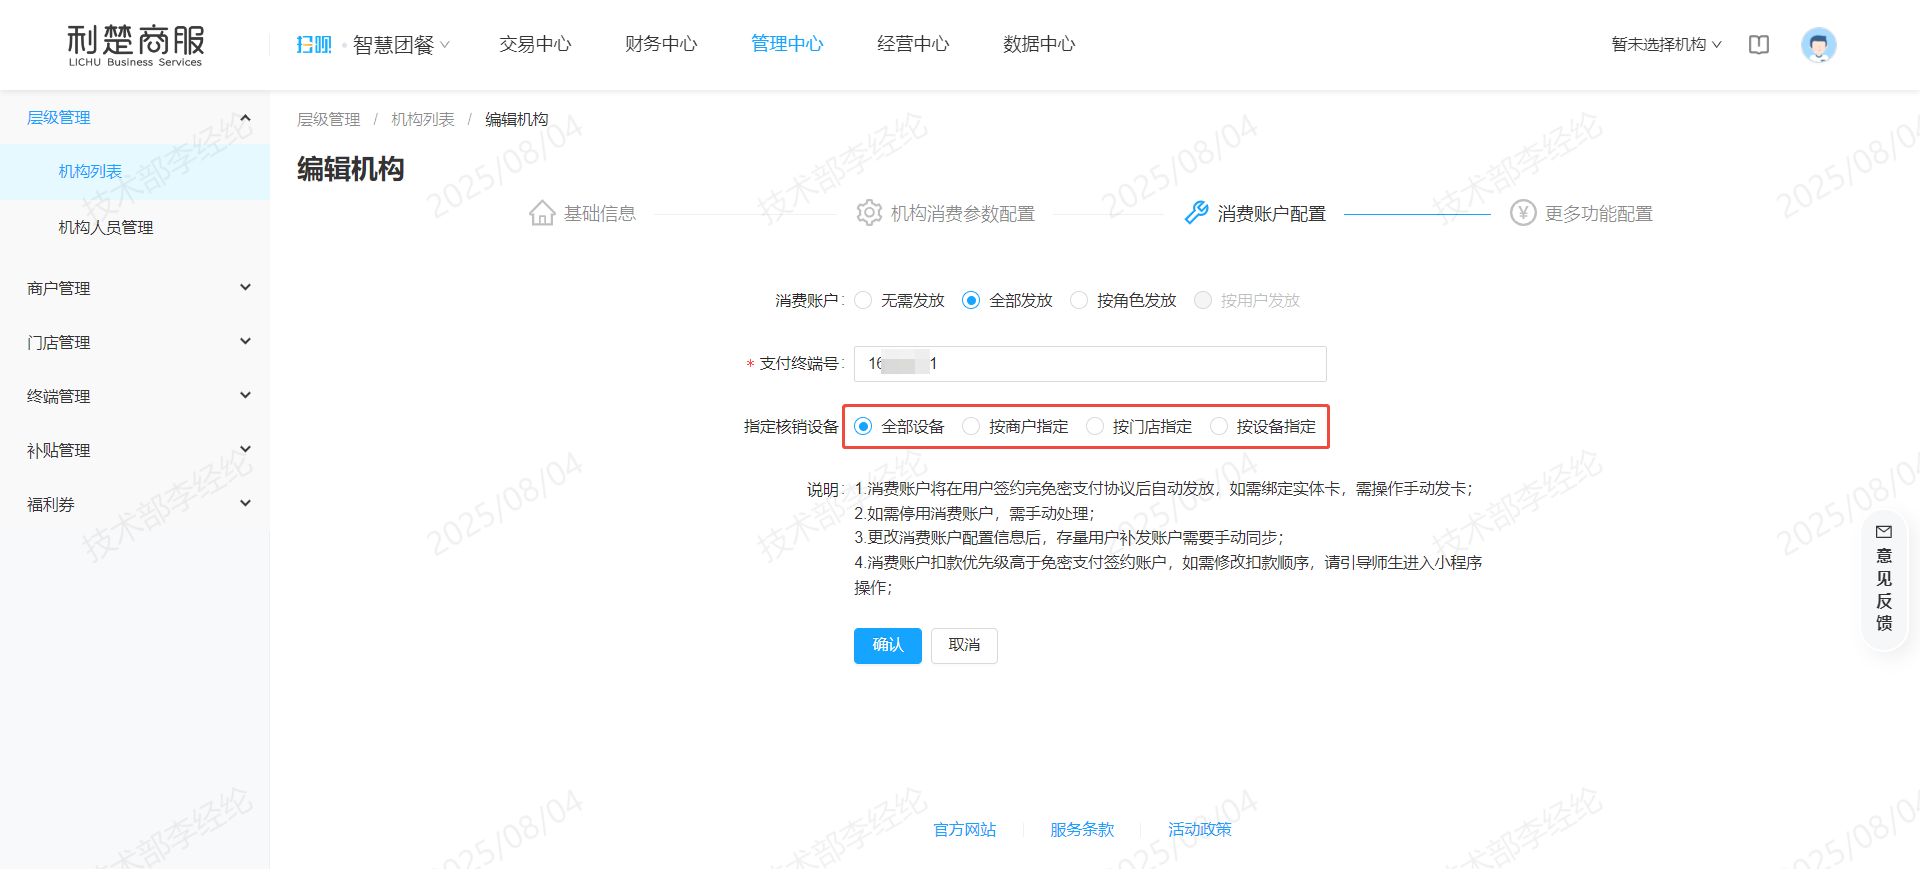Open the 暂未选择机构 organization dropdown
1920x869 pixels.
(1666, 45)
